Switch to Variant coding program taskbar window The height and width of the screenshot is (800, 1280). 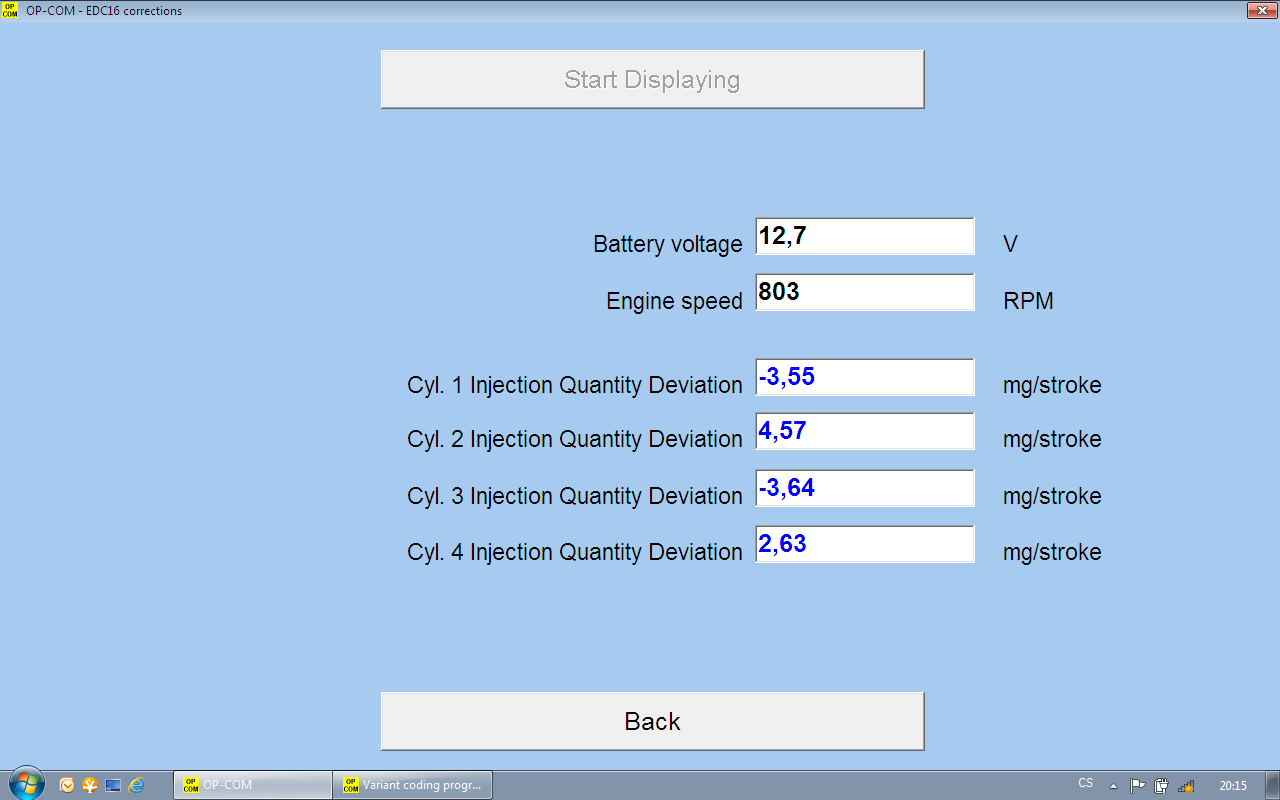415,785
